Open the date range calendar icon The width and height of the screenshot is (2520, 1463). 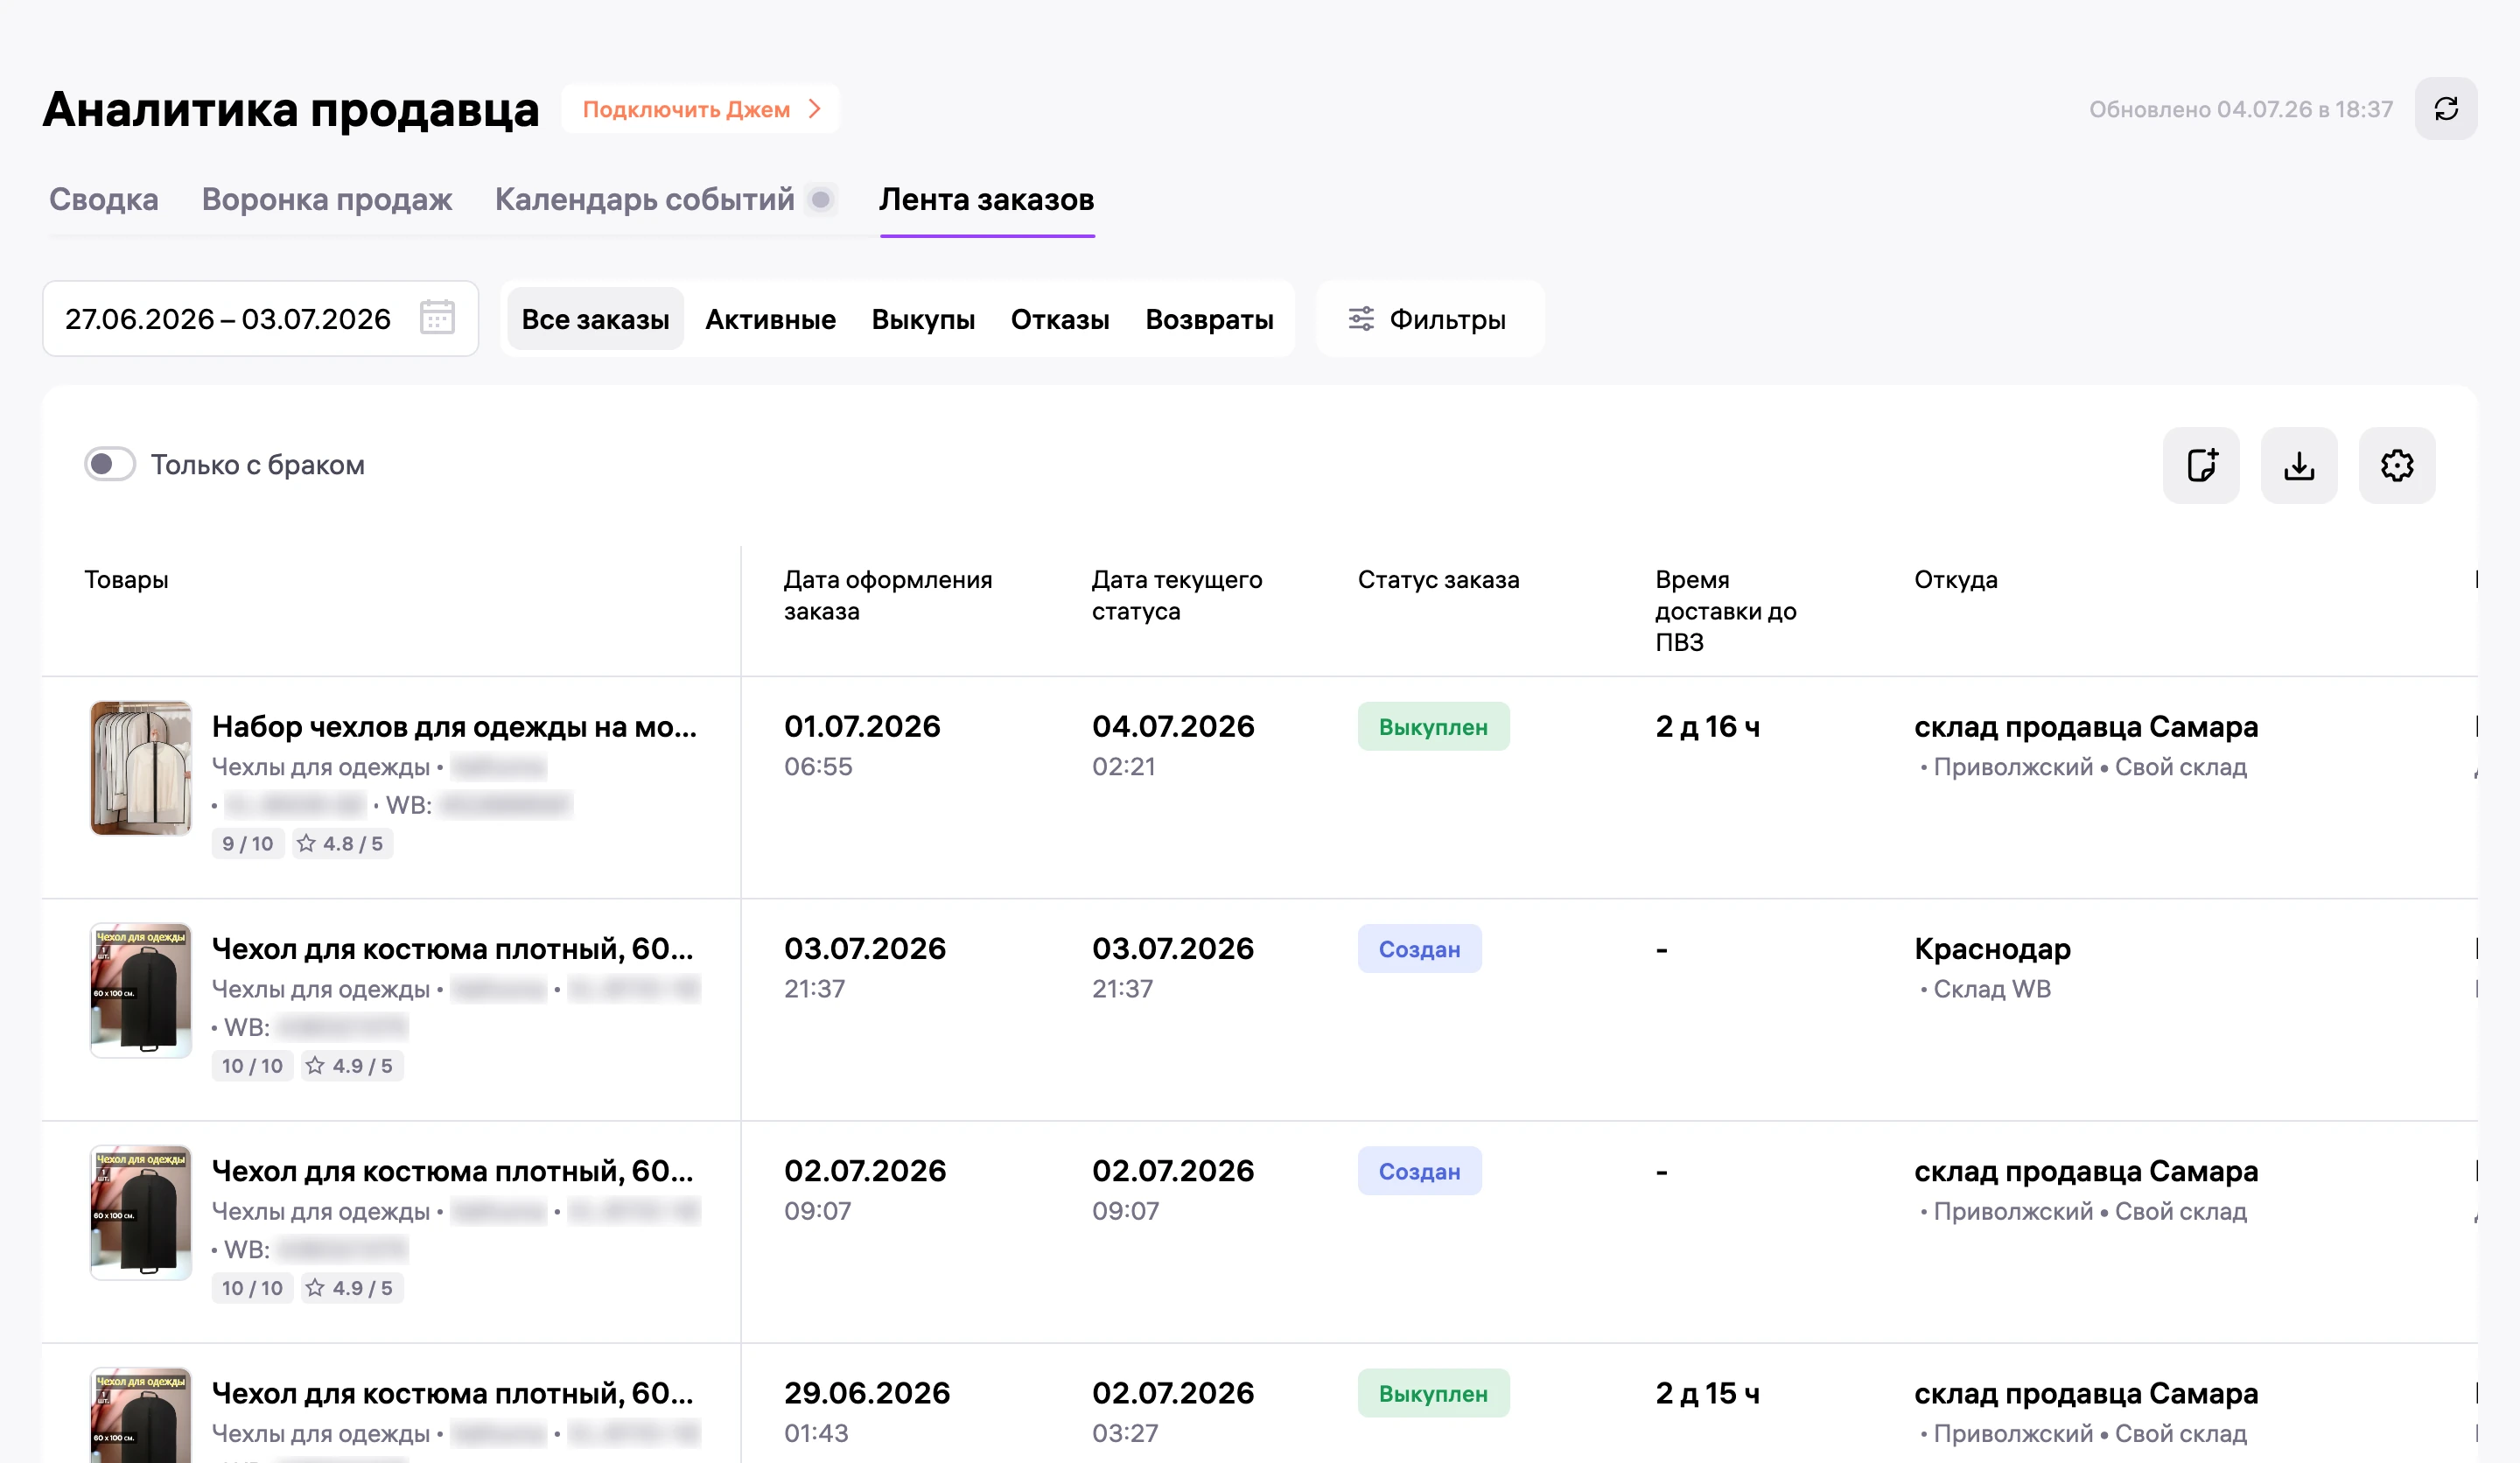point(437,318)
